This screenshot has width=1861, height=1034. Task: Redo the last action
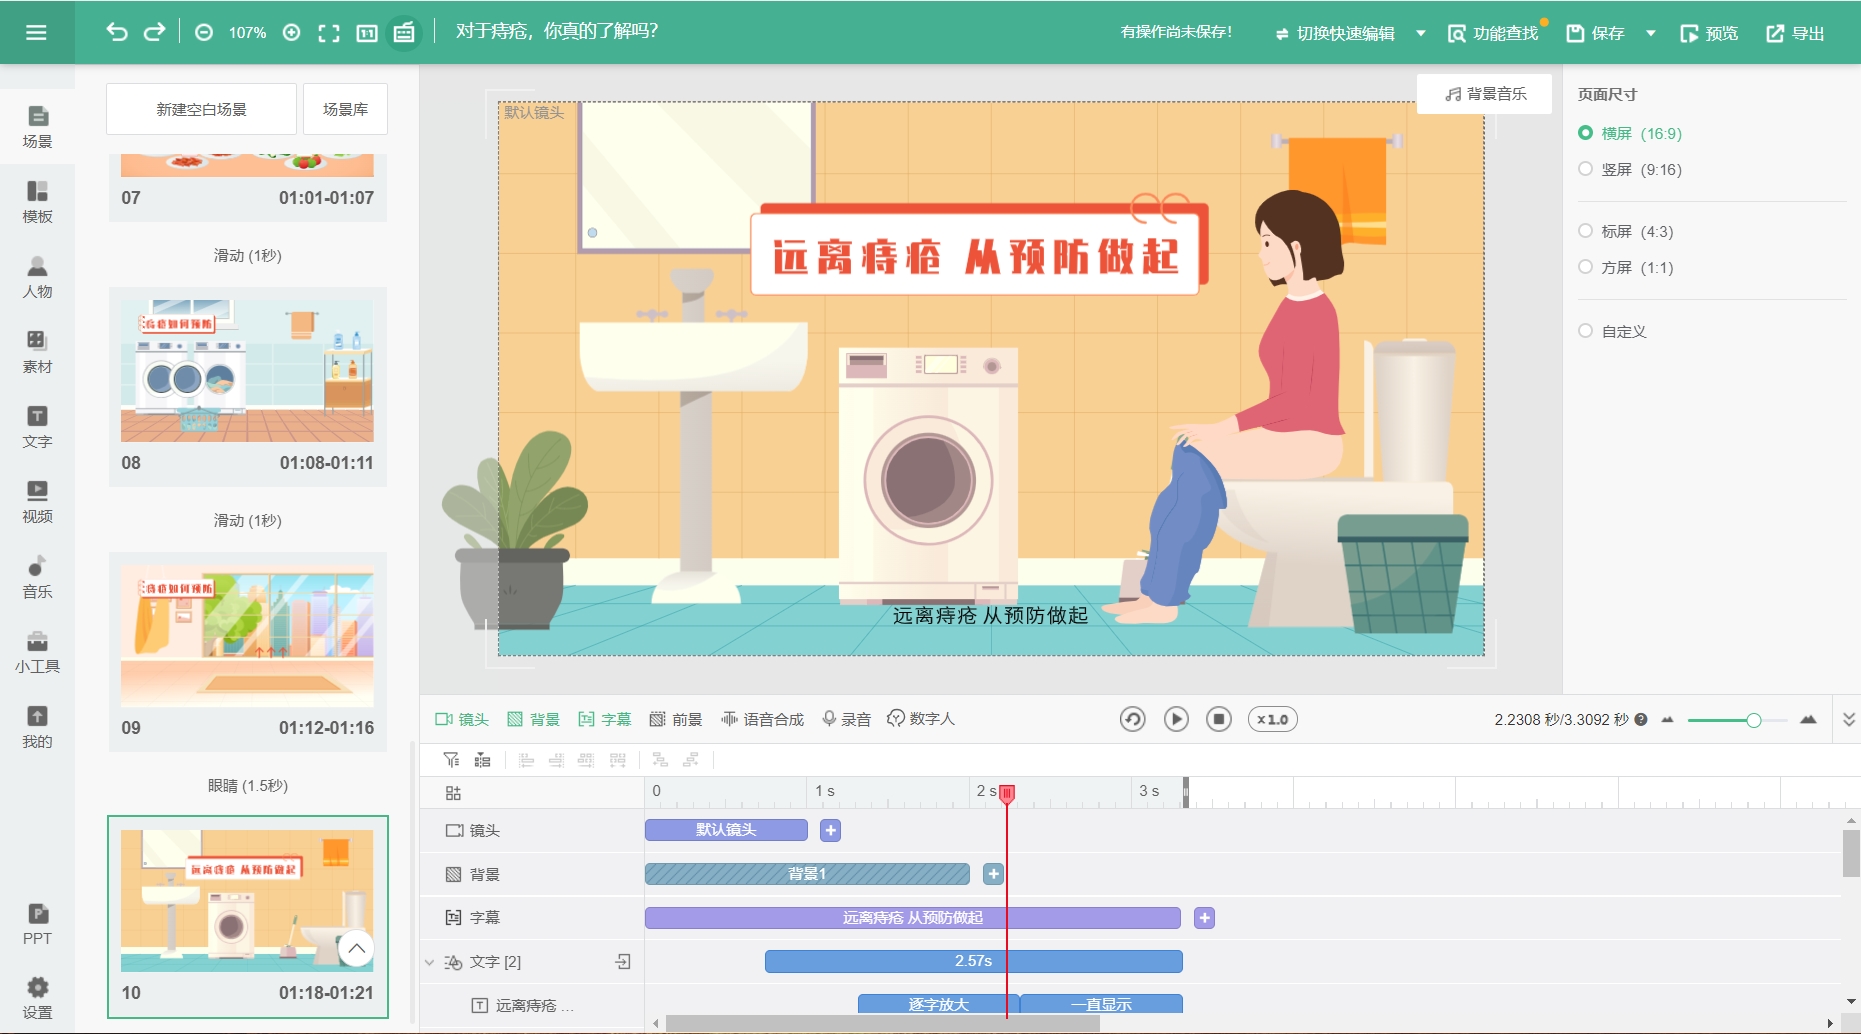coord(154,32)
